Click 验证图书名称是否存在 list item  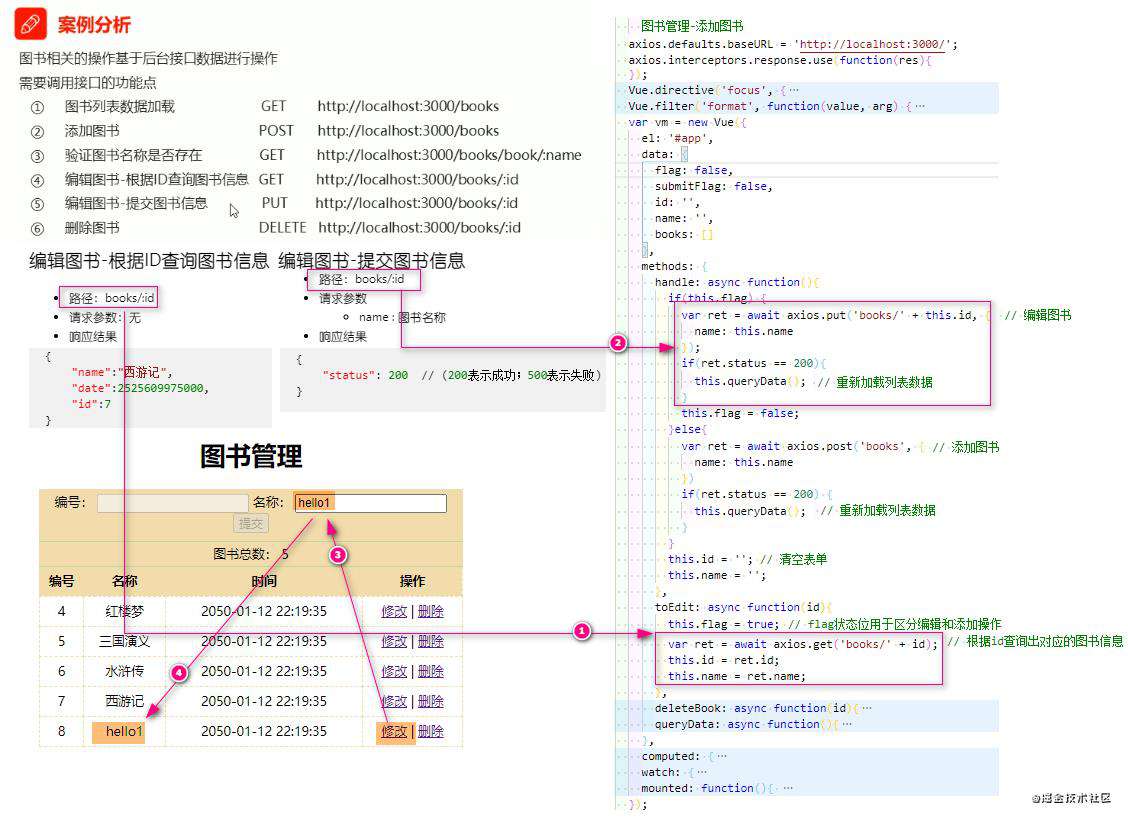coord(133,155)
